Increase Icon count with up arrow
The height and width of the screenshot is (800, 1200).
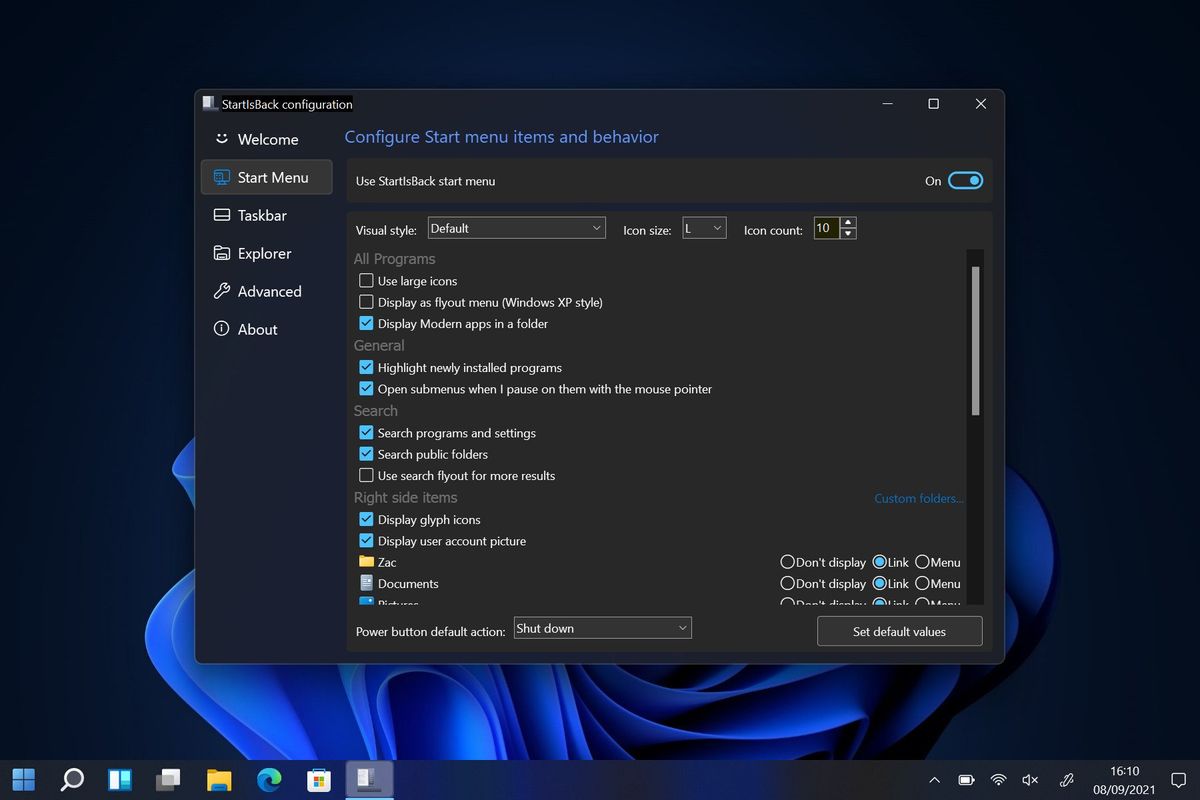pyautogui.click(x=848, y=223)
